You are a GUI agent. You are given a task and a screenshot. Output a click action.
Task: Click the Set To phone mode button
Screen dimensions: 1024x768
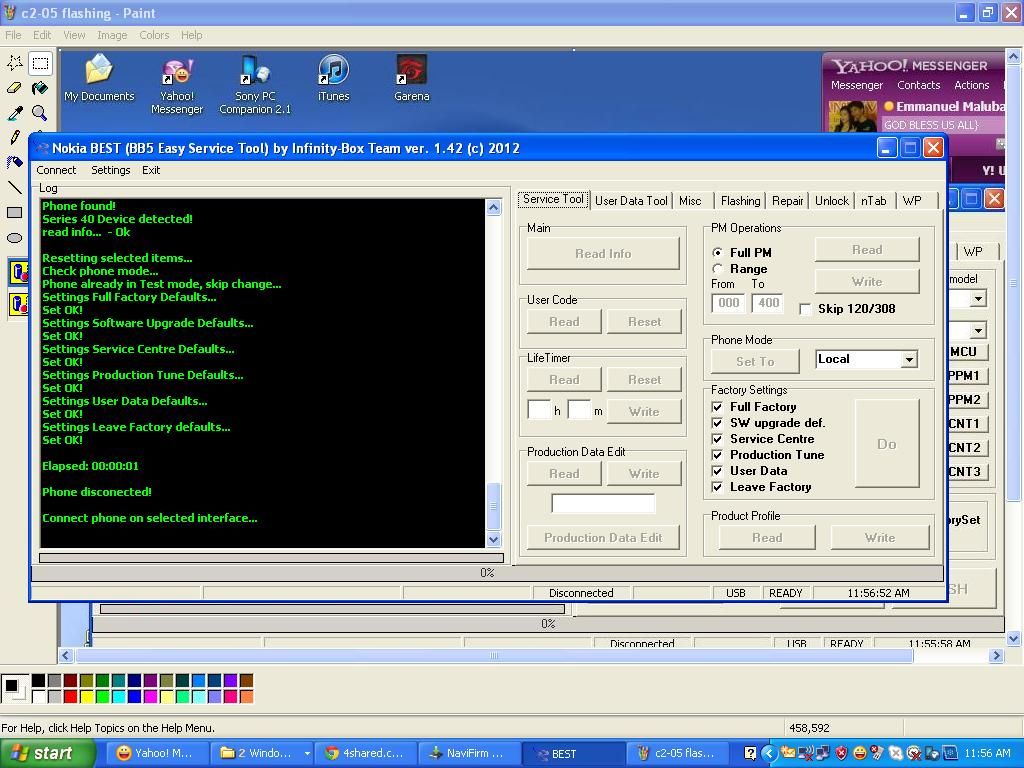pyautogui.click(x=755, y=361)
